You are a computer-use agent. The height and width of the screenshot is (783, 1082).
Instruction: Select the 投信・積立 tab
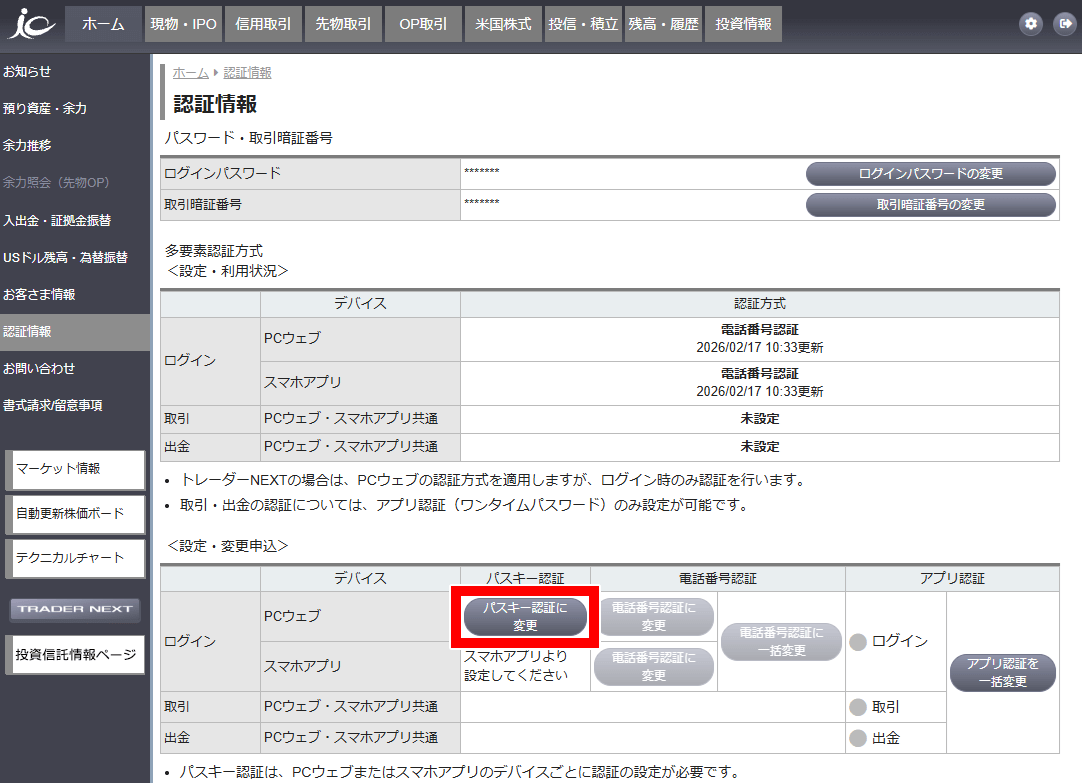click(583, 23)
